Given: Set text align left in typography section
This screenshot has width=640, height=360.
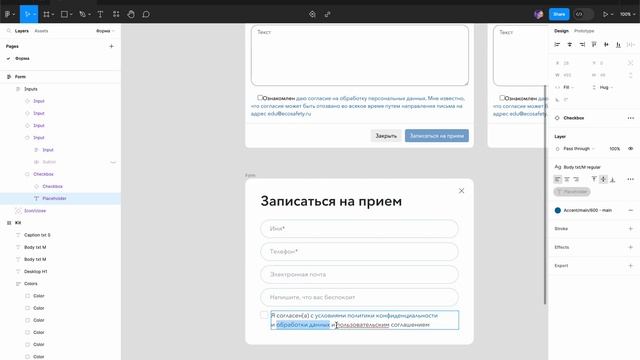Looking at the screenshot, I should pyautogui.click(x=558, y=179).
